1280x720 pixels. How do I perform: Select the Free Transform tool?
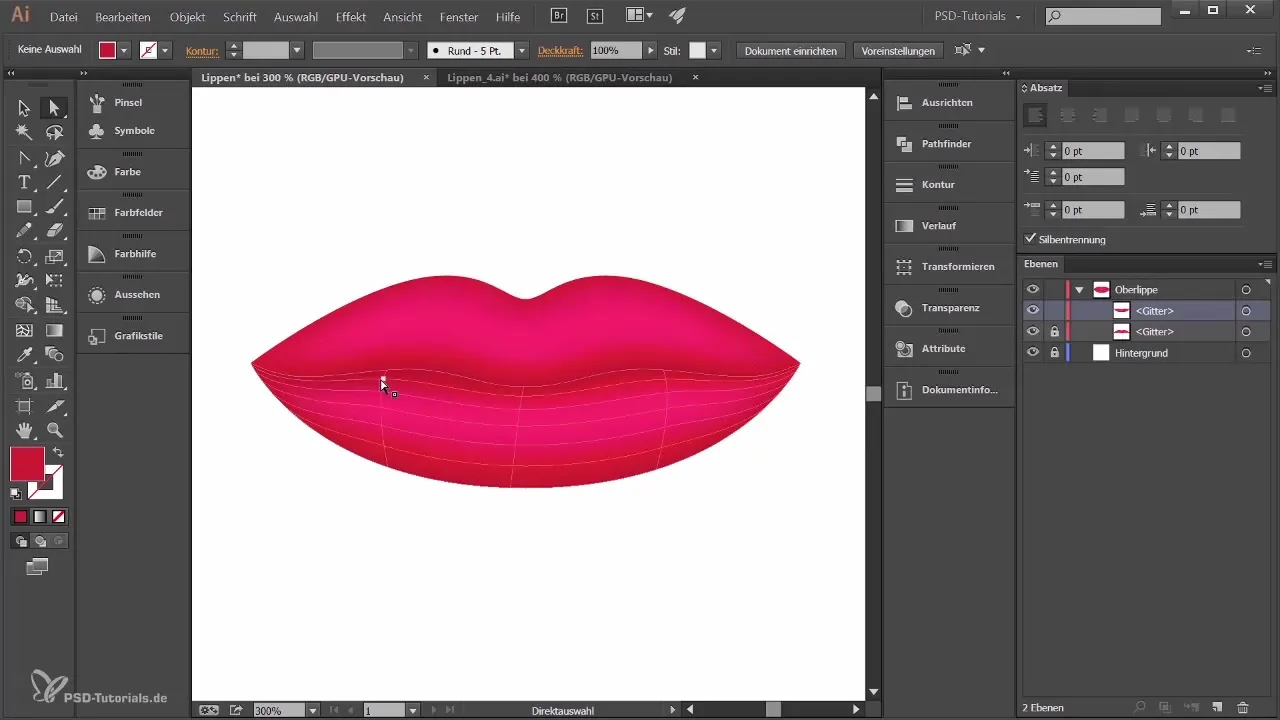tap(54, 281)
